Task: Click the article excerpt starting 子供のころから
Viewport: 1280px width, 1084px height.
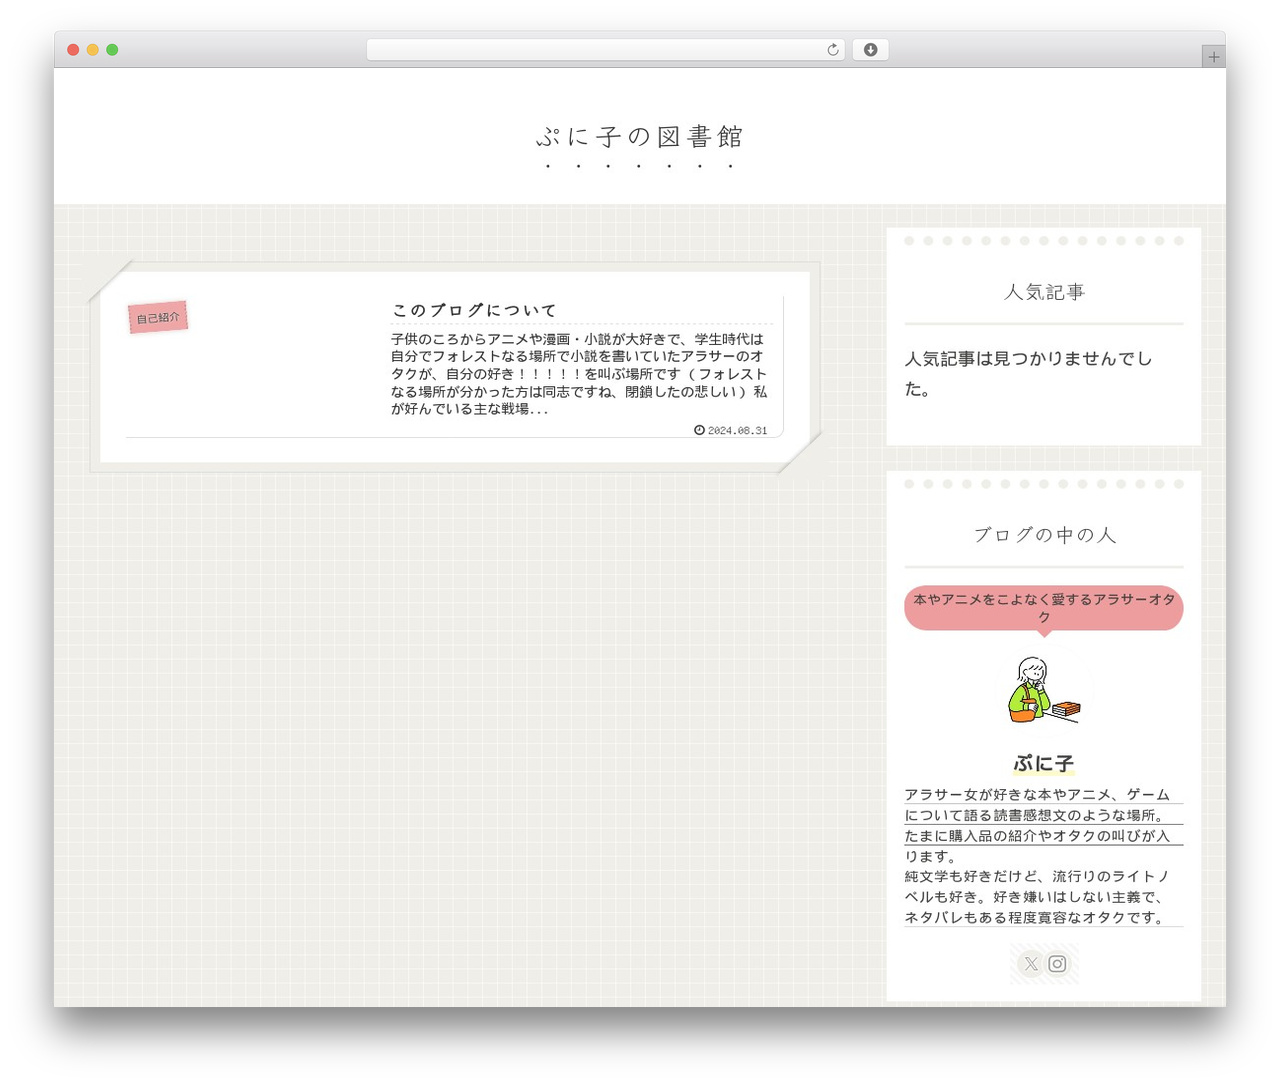Action: click(x=579, y=374)
